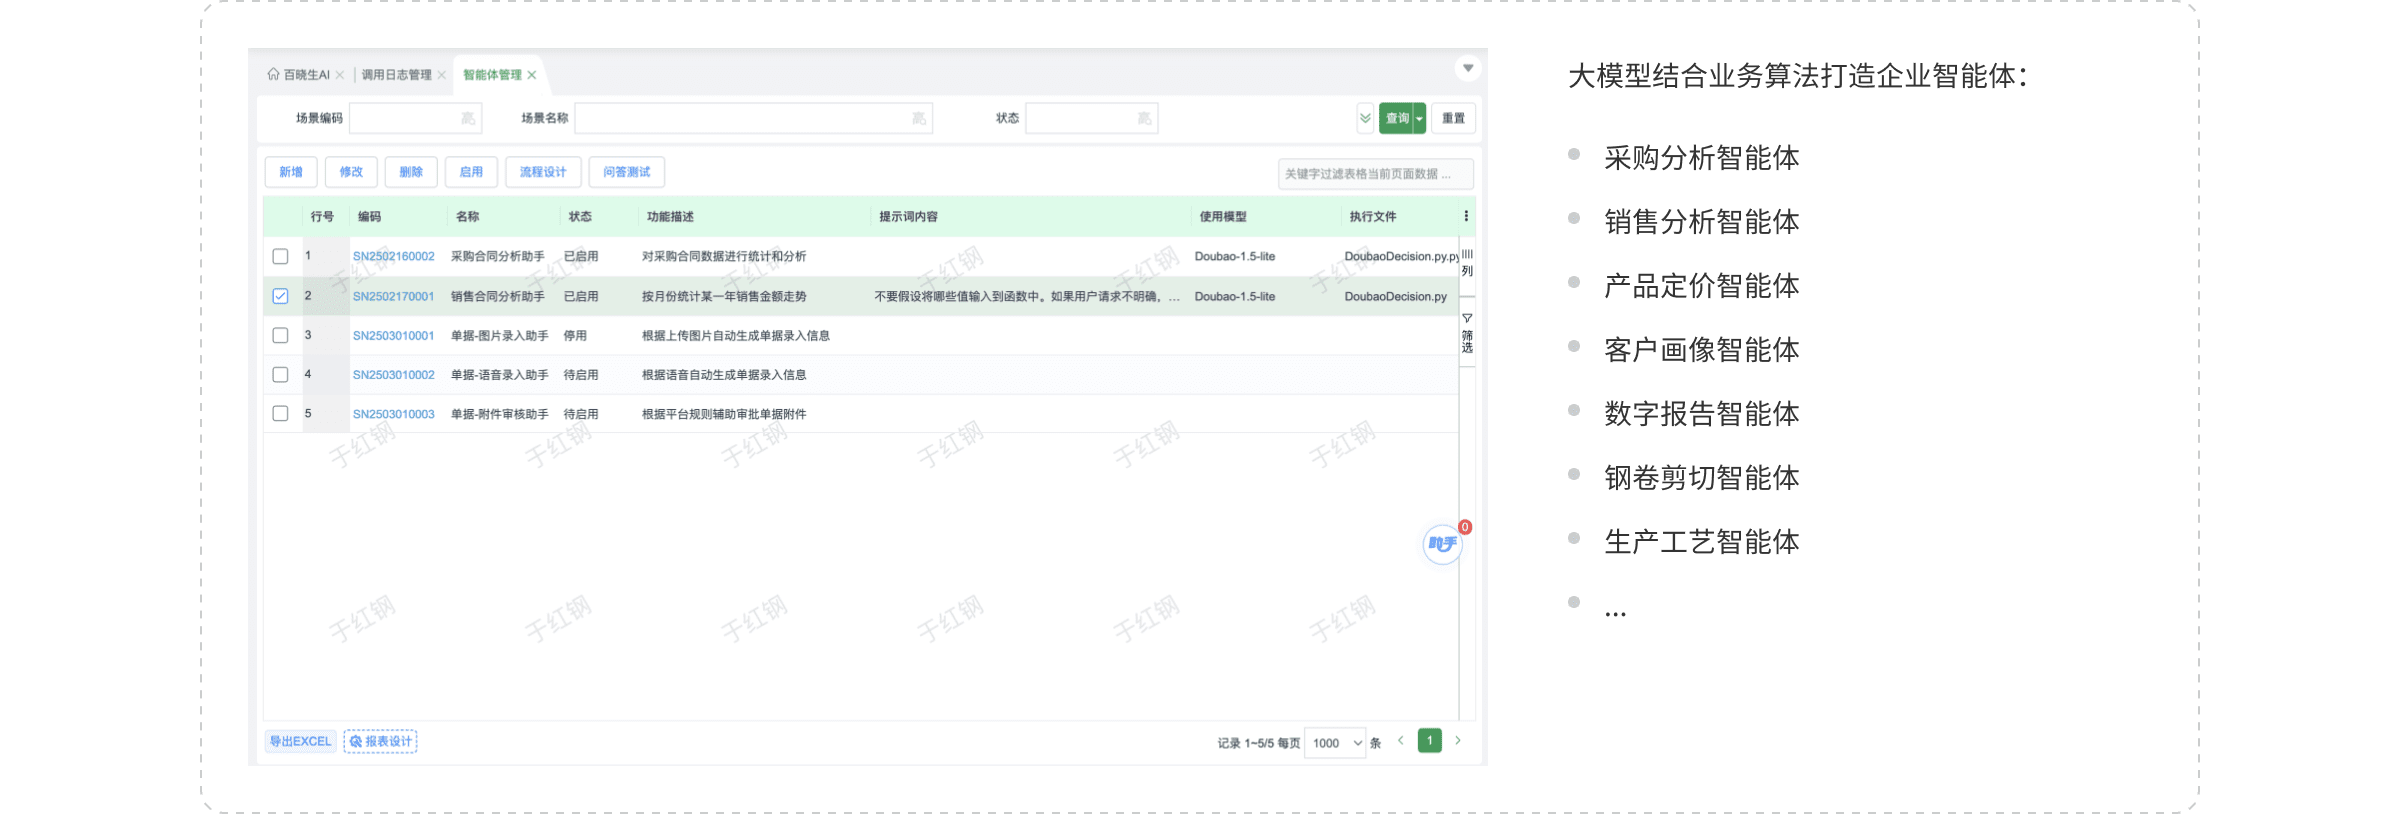This screenshot has width=2400, height=814.
Task: Open the table header three-dot menu
Action: pyautogui.click(x=1466, y=216)
